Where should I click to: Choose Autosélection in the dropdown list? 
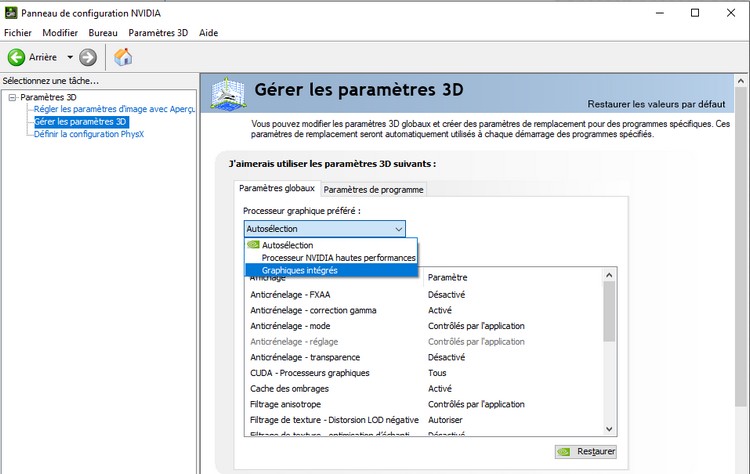(x=331, y=245)
